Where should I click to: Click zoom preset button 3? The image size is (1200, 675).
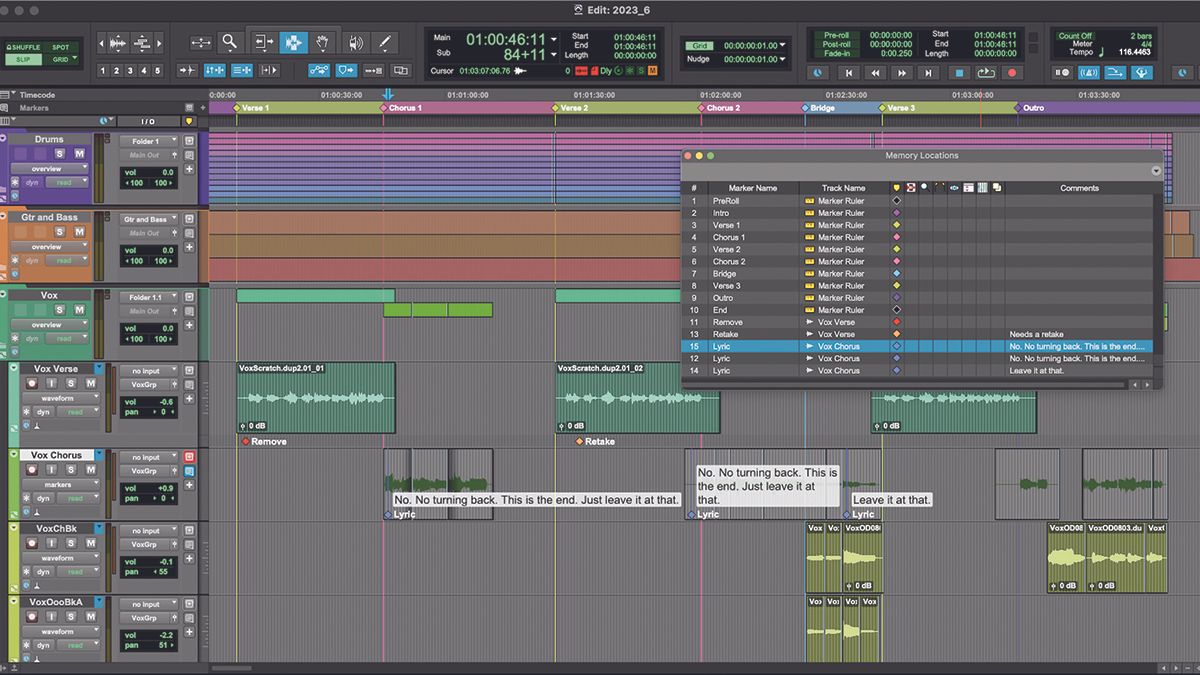point(132,70)
